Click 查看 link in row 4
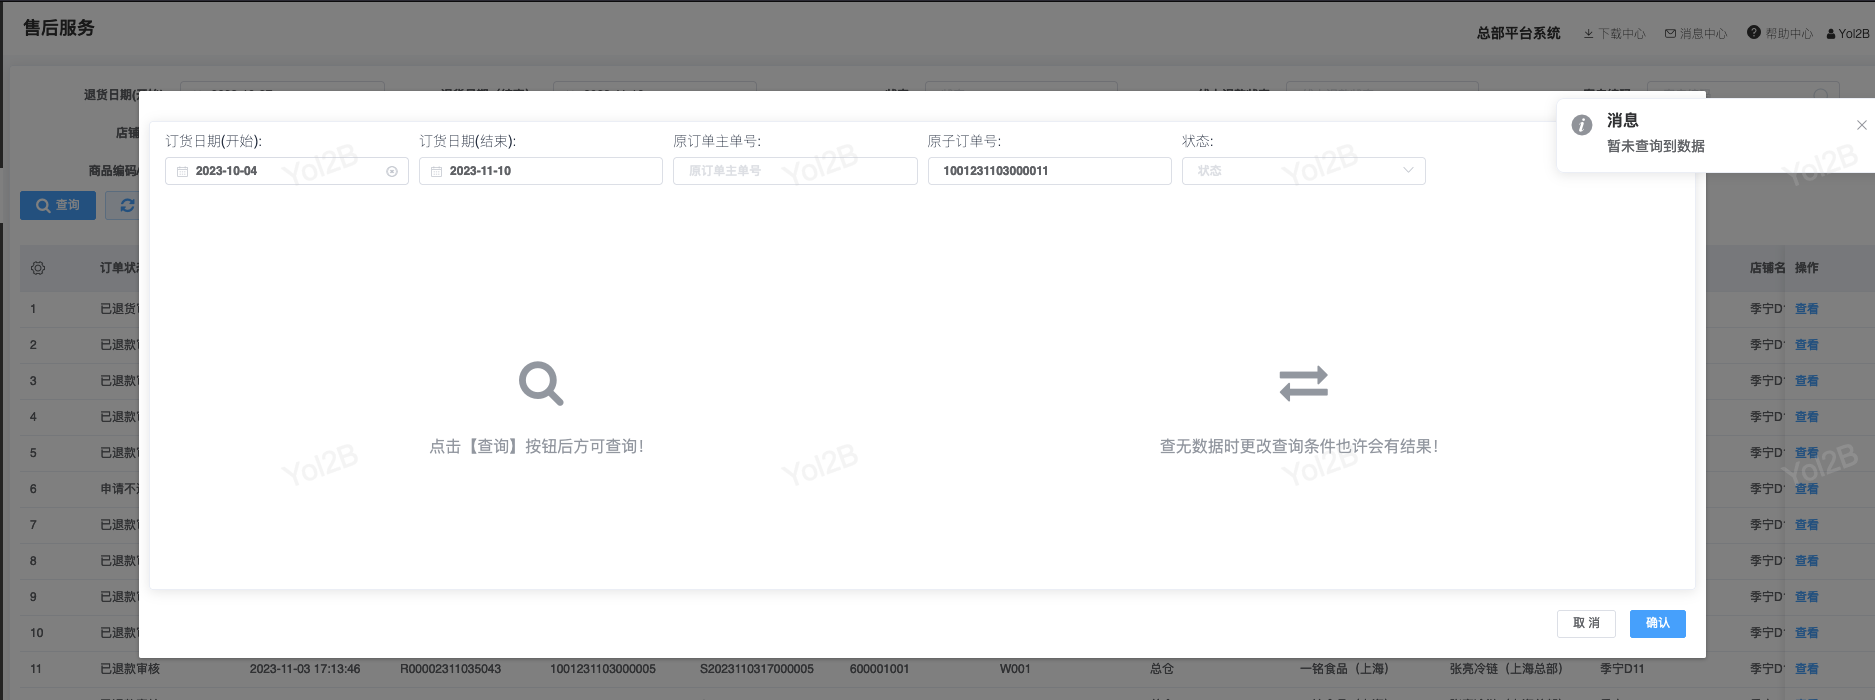 click(x=1806, y=417)
